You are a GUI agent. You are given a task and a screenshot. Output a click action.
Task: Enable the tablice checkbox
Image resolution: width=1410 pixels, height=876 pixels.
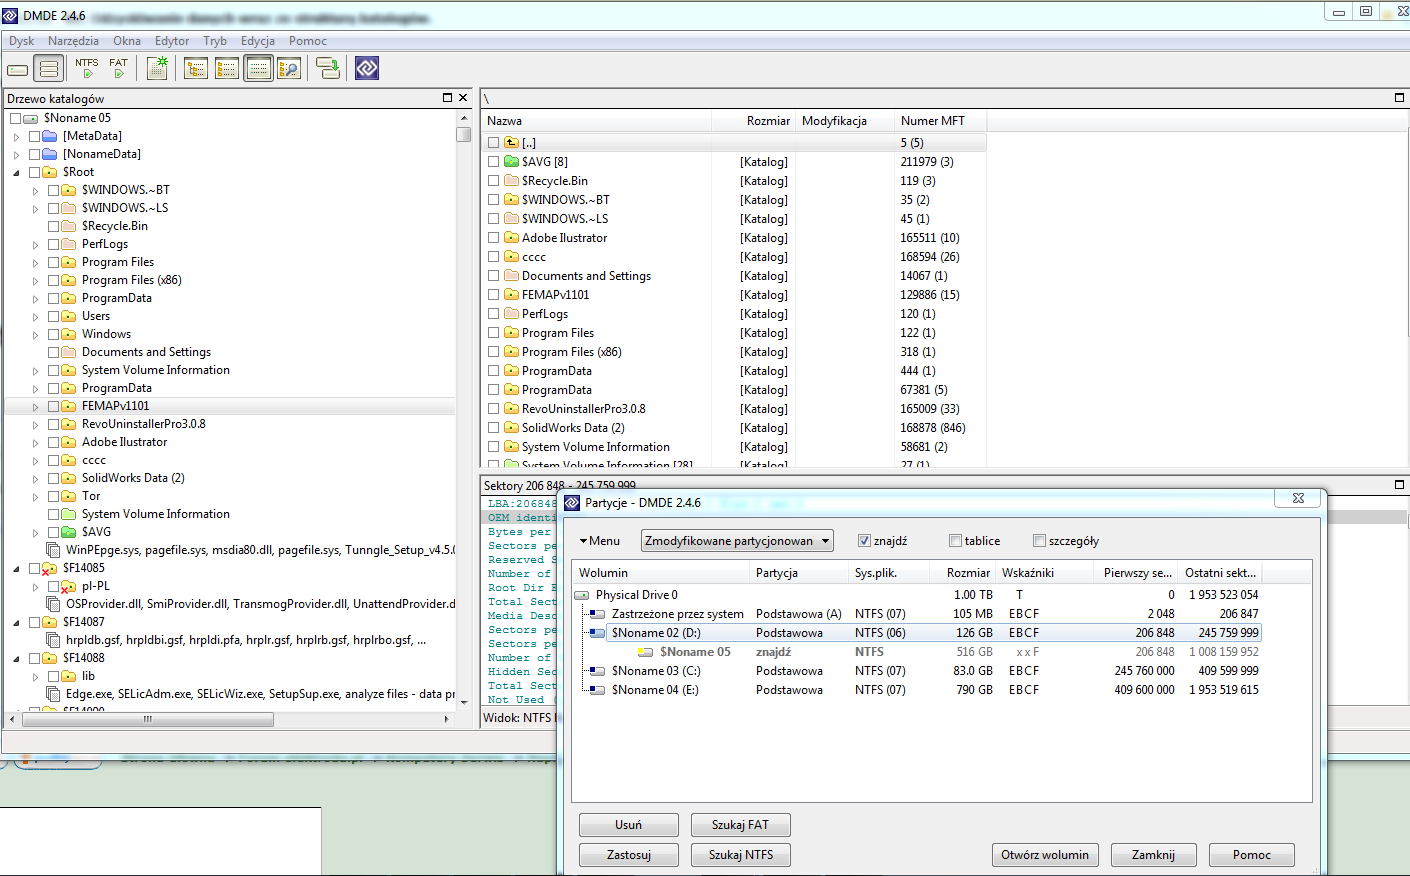pos(955,541)
